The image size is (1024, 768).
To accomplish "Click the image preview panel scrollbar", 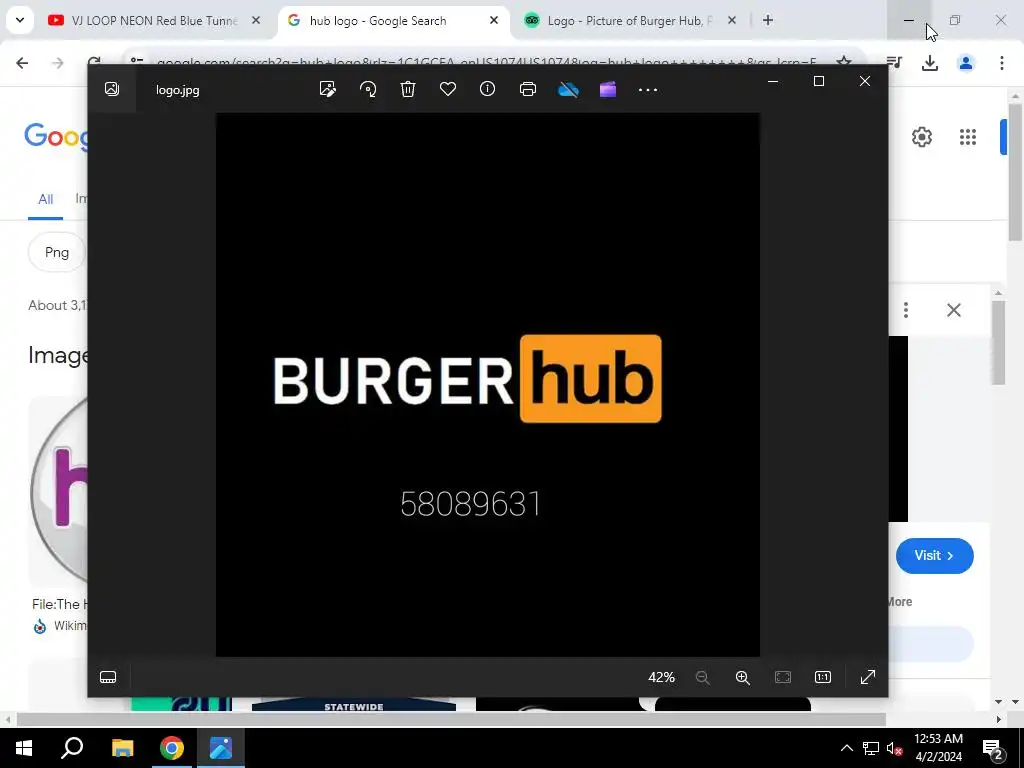I will 998,343.
